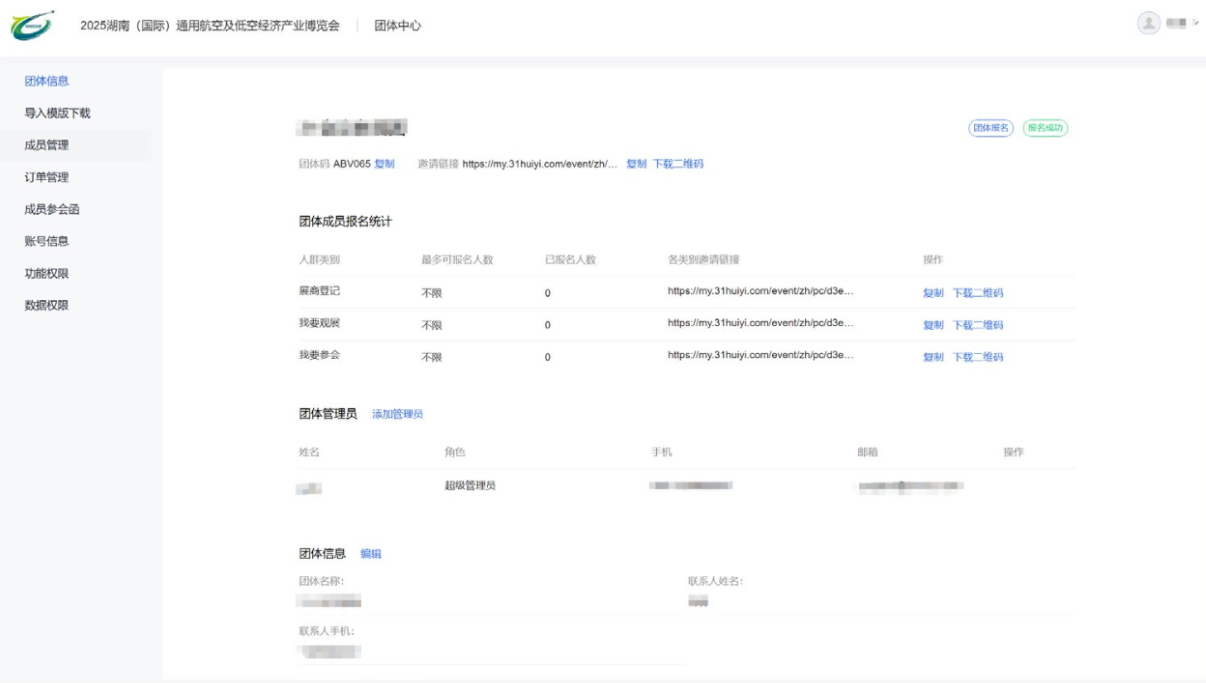Go to 成员管理 section
This screenshot has height=683, width=1206.
46,145
